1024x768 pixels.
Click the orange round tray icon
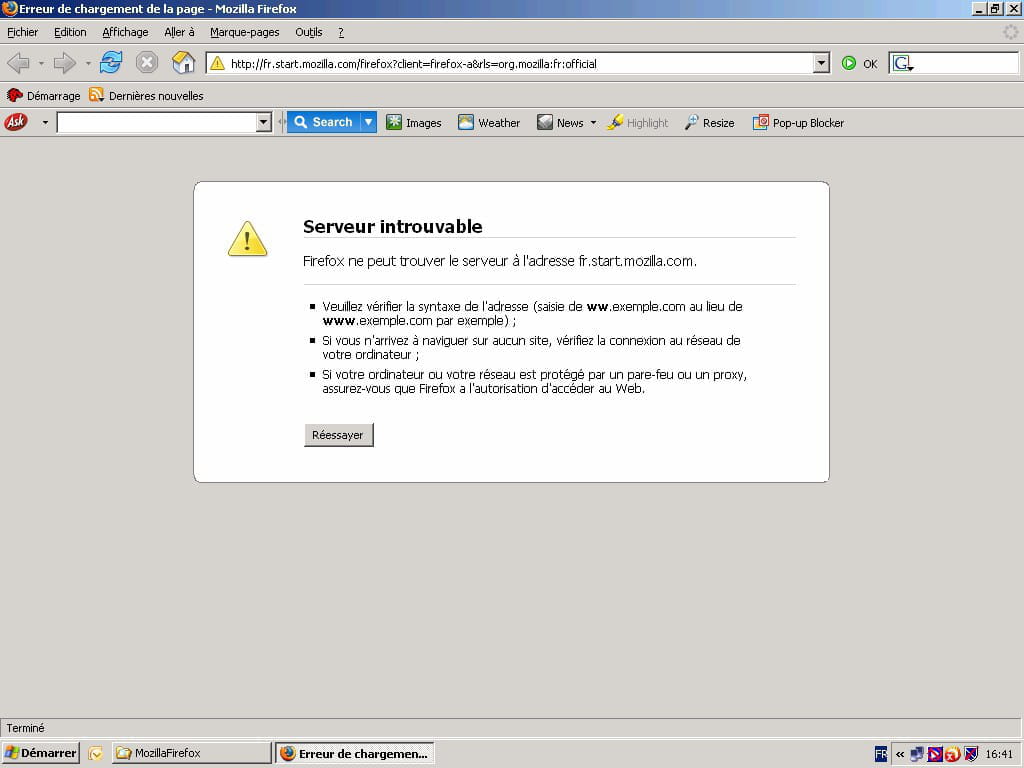click(x=953, y=754)
